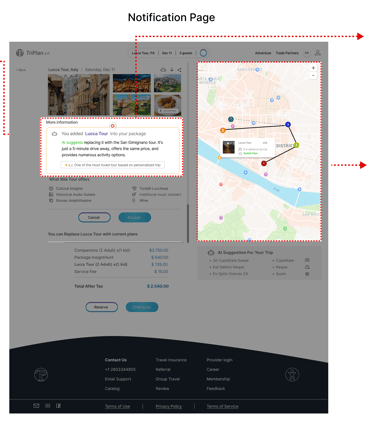Click the Reserve button
The height and width of the screenshot is (437, 375).
pyautogui.click(x=101, y=307)
